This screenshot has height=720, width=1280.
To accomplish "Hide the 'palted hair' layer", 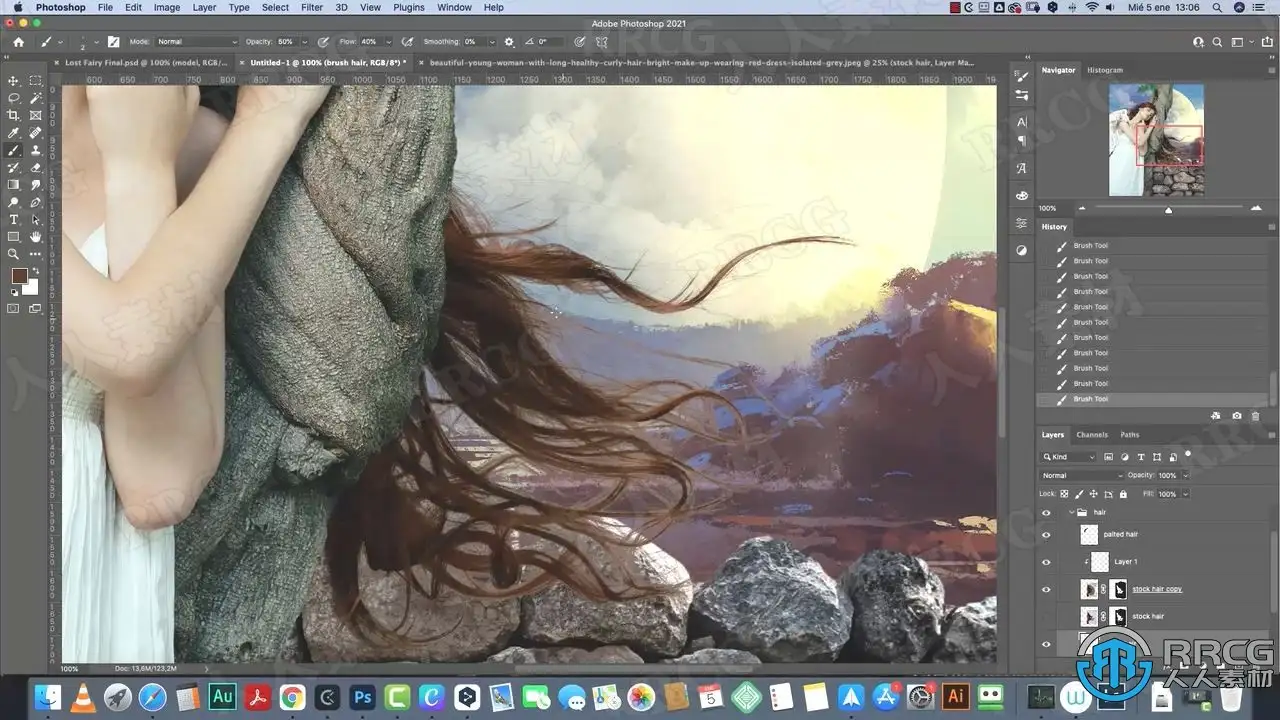I will 1046,535.
